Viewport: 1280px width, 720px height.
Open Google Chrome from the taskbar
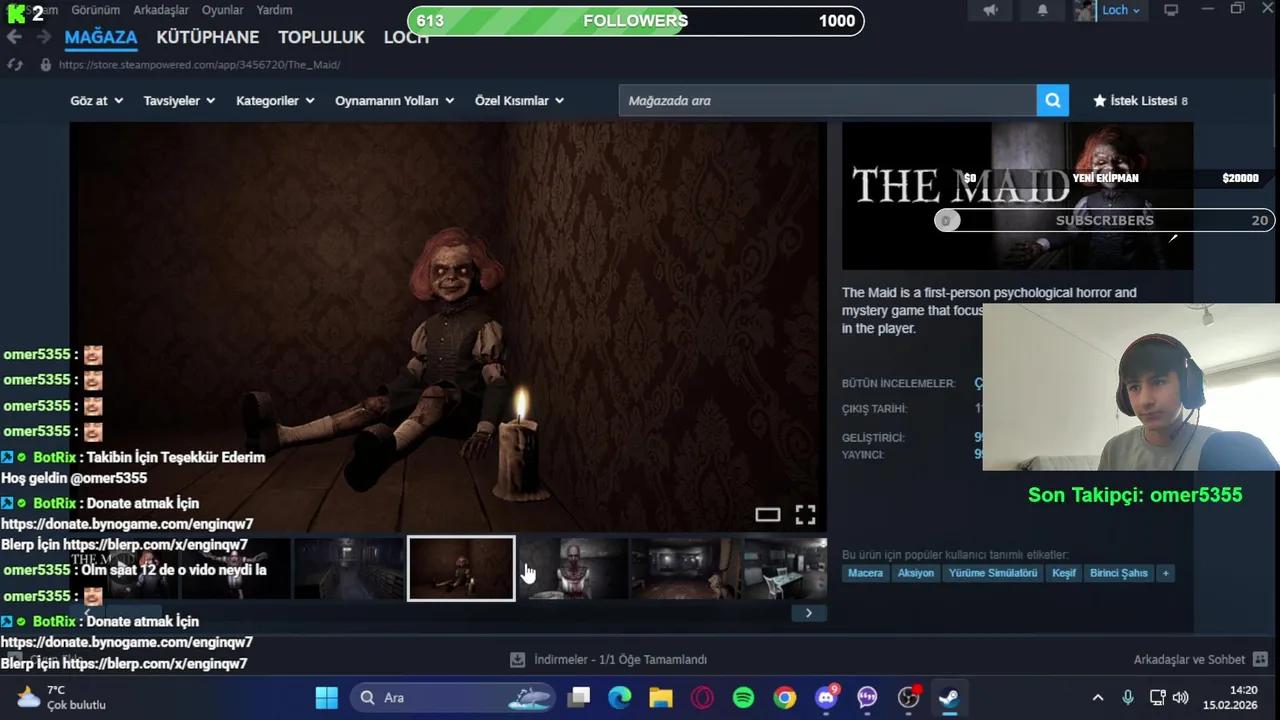click(785, 697)
